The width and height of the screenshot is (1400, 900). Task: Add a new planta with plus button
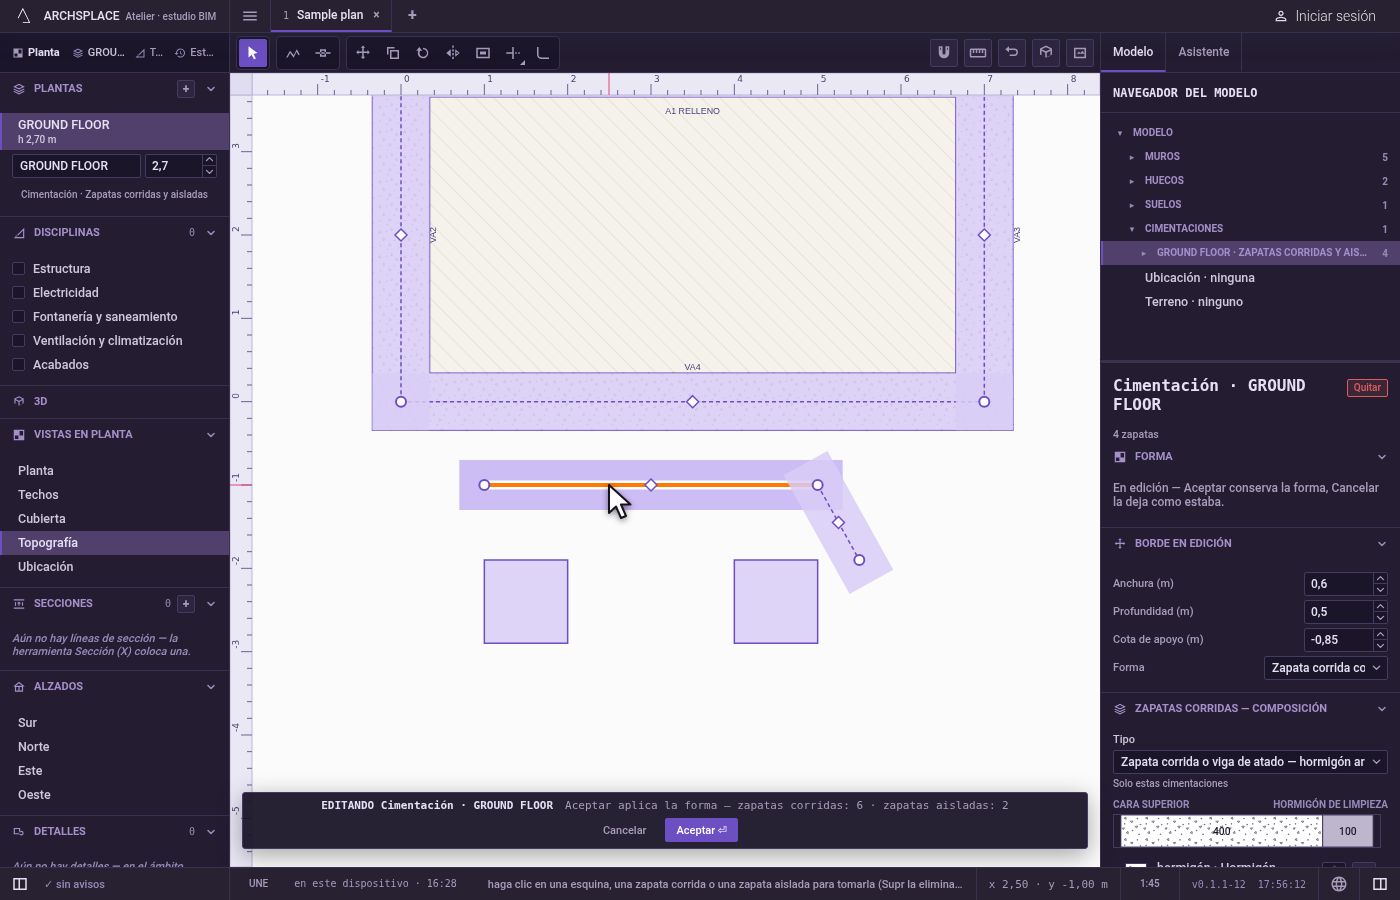(x=186, y=89)
